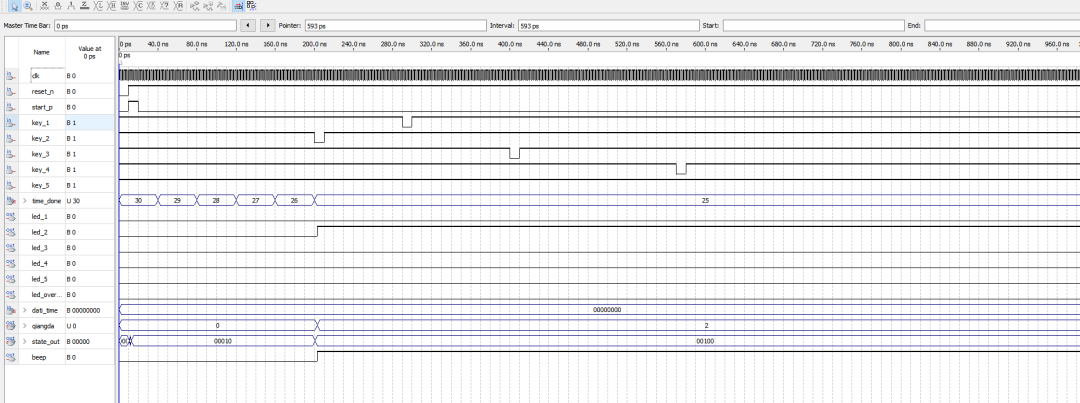1080x403 pixels.
Task: Move the master time bar to the next transition
Action: pyautogui.click(x=267, y=24)
